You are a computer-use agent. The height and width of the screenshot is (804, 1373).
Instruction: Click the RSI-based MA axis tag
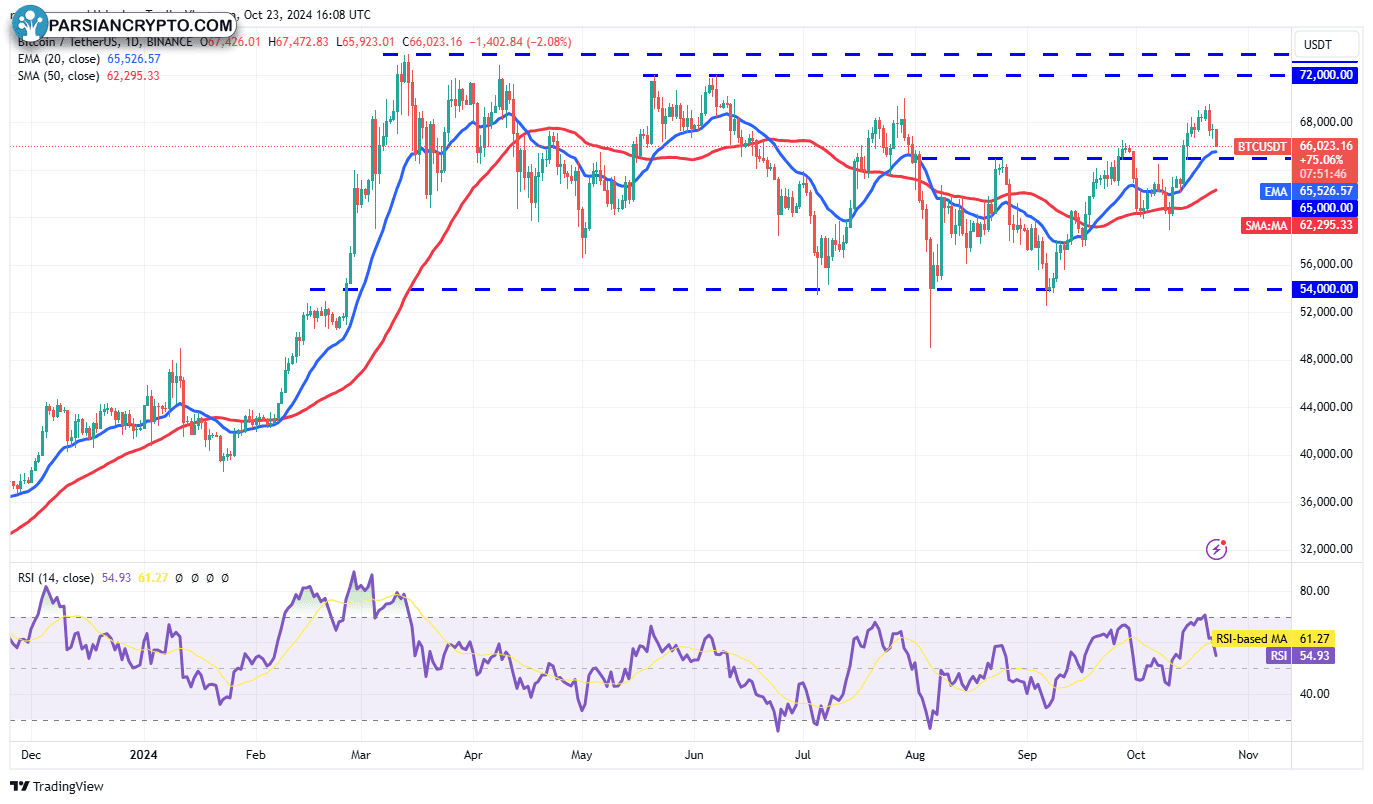1251,638
